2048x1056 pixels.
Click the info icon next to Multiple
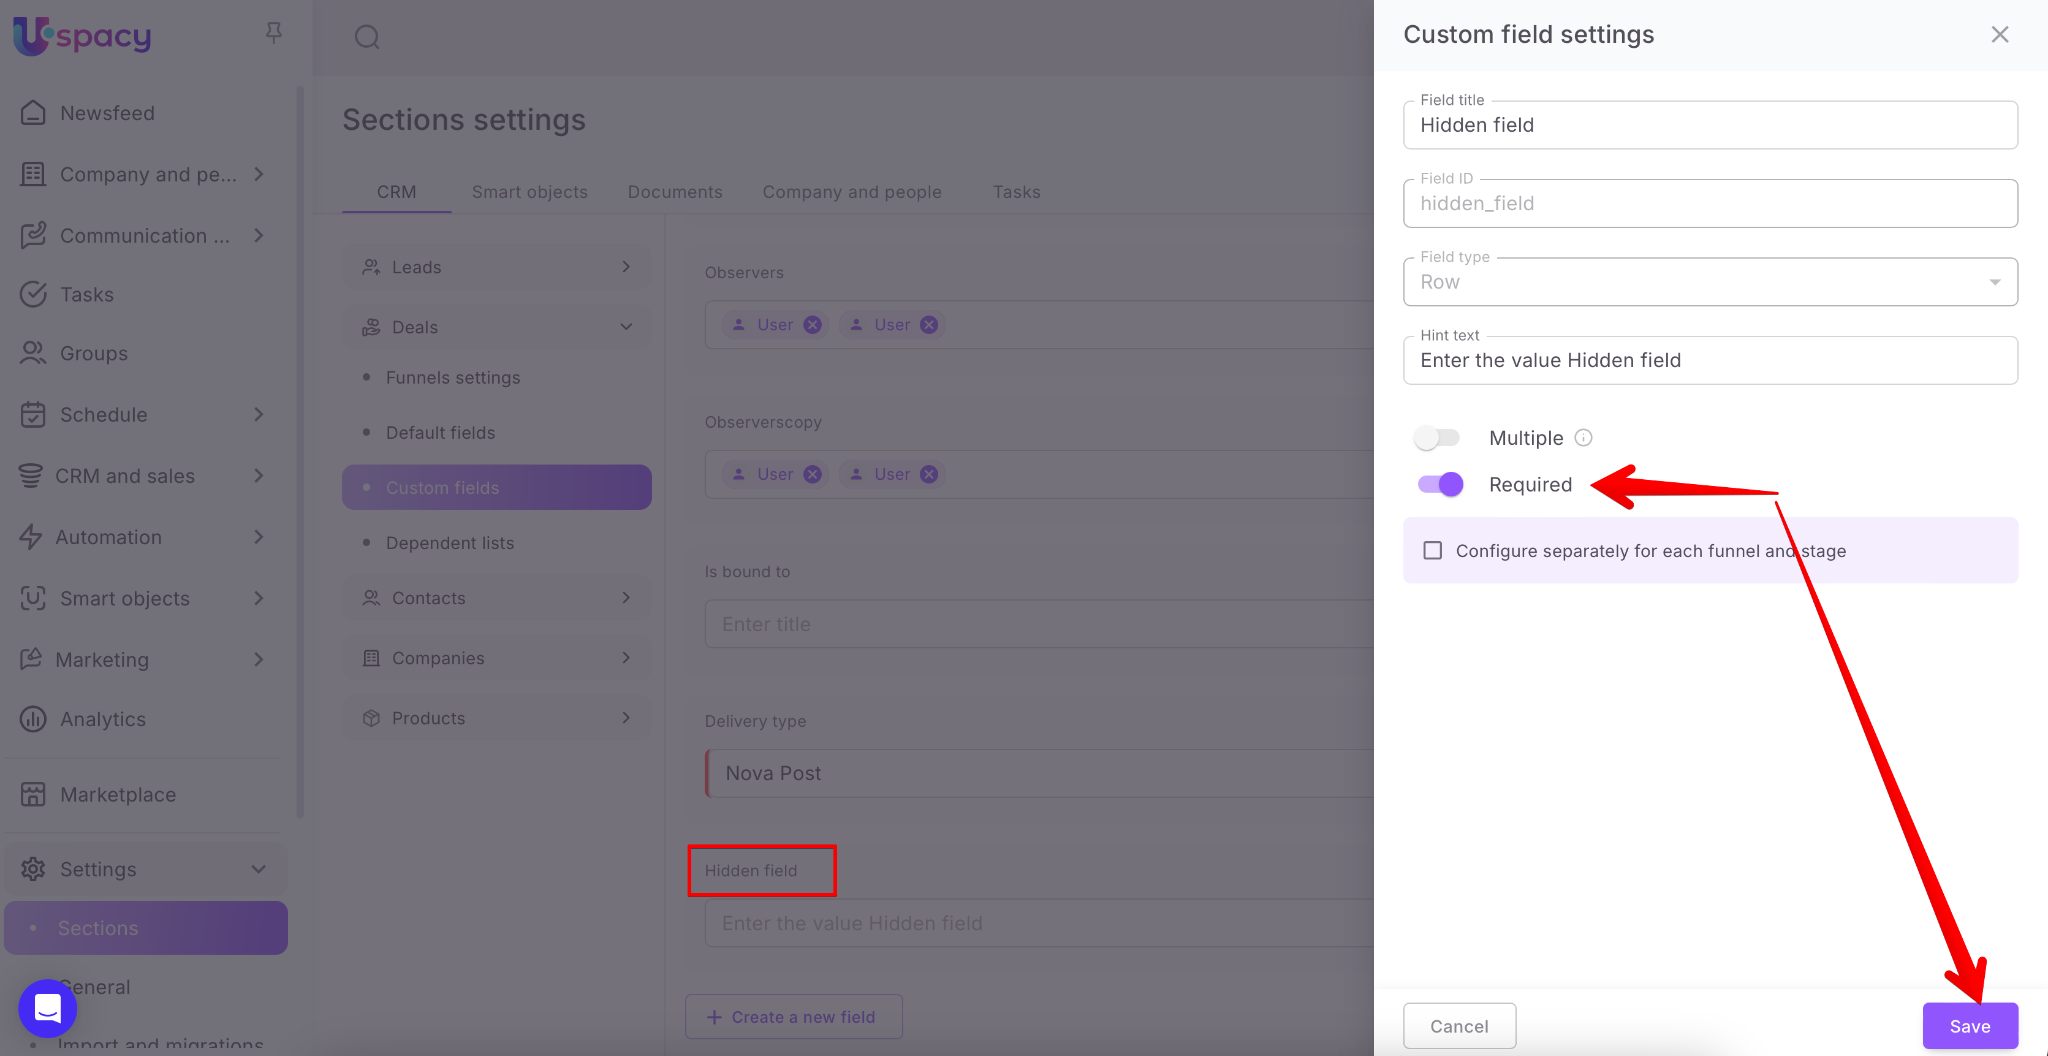tap(1583, 438)
